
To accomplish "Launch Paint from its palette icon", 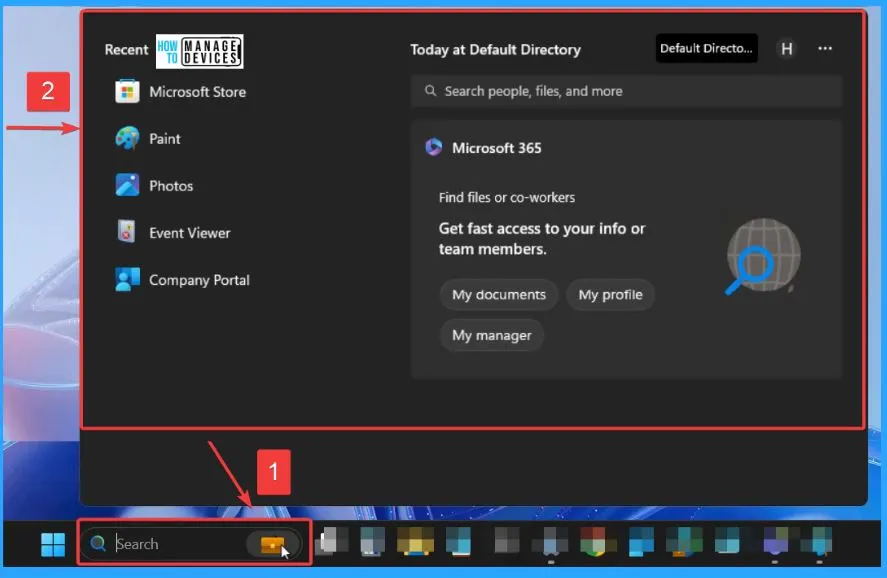I will click(x=127, y=139).
